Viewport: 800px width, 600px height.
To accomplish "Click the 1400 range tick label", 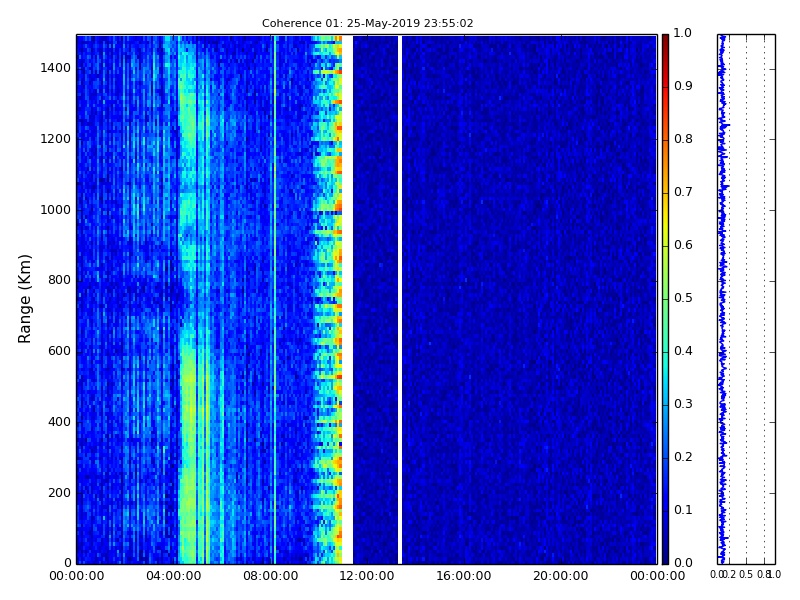I will tap(55, 68).
